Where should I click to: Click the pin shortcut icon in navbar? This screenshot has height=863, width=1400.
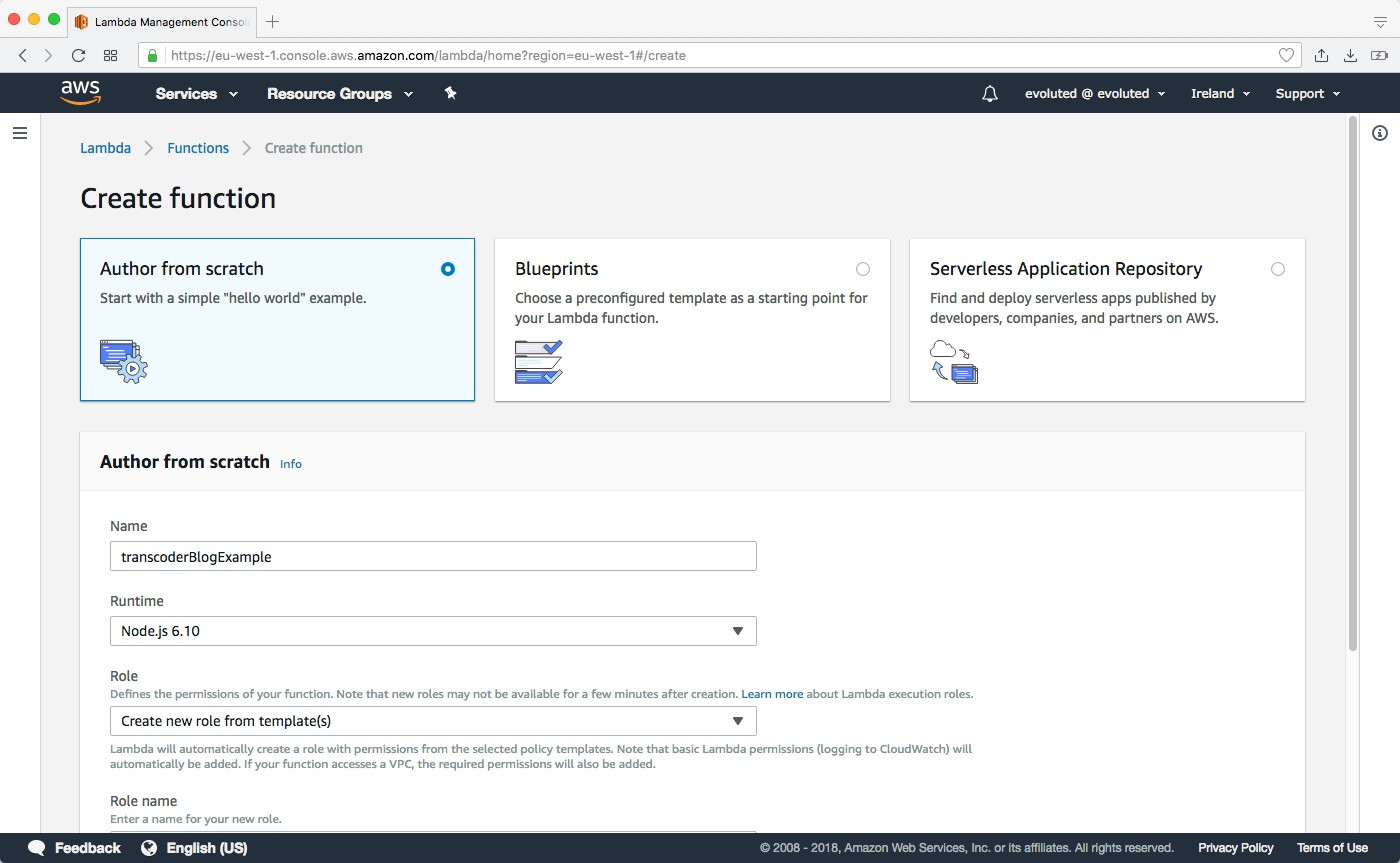click(450, 93)
